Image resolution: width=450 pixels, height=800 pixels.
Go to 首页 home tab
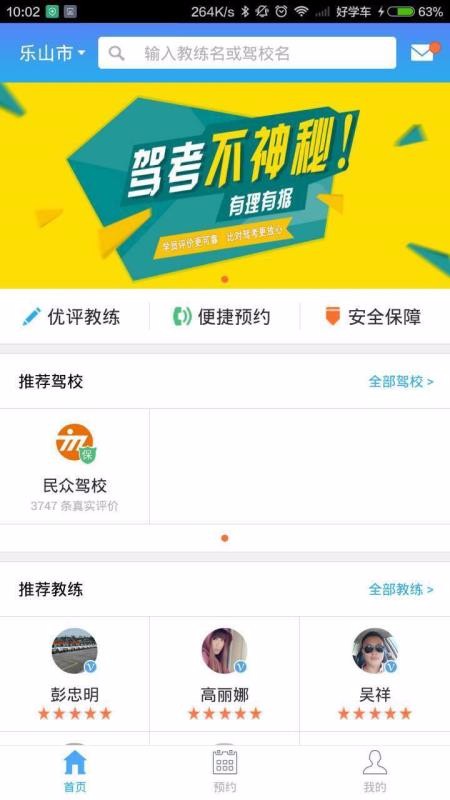[75, 772]
